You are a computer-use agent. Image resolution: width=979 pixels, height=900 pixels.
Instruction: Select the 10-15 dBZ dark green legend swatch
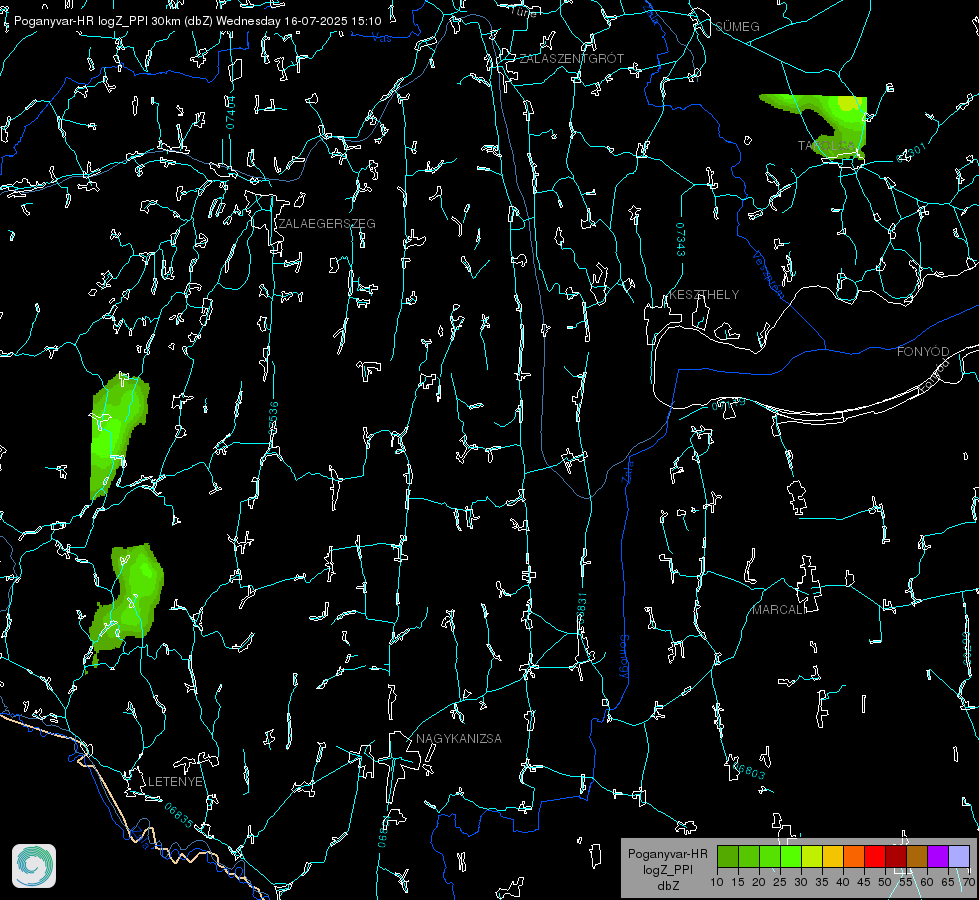pyautogui.click(x=728, y=856)
